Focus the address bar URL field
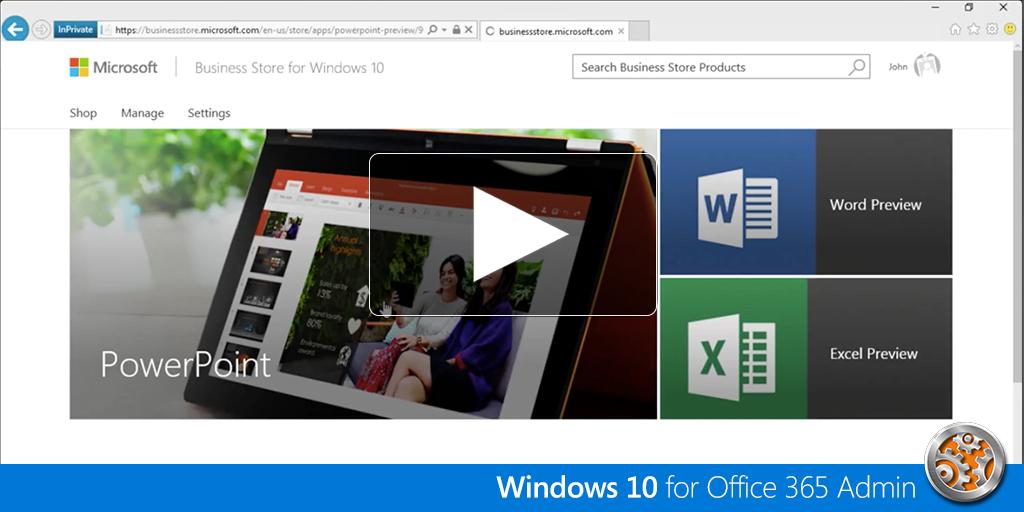The image size is (1024, 512). click(x=268, y=30)
